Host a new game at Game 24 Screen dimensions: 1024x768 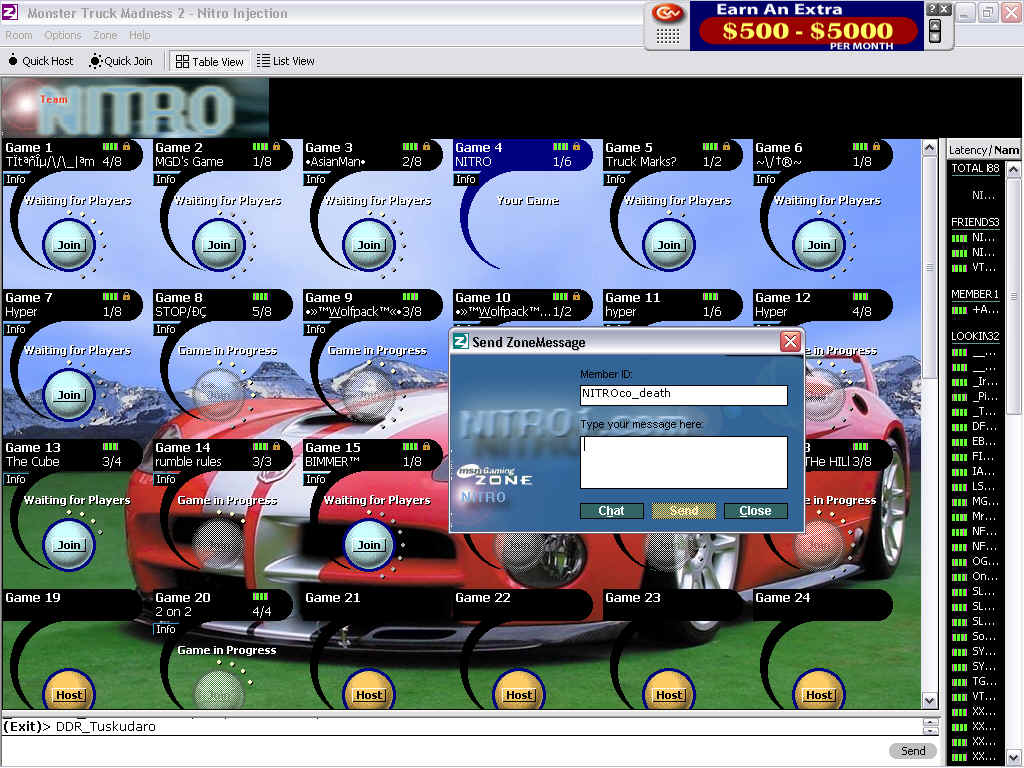(819, 694)
